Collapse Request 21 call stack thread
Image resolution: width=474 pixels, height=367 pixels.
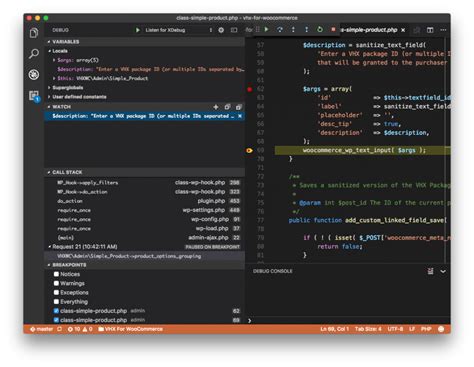pyautogui.click(x=145, y=247)
